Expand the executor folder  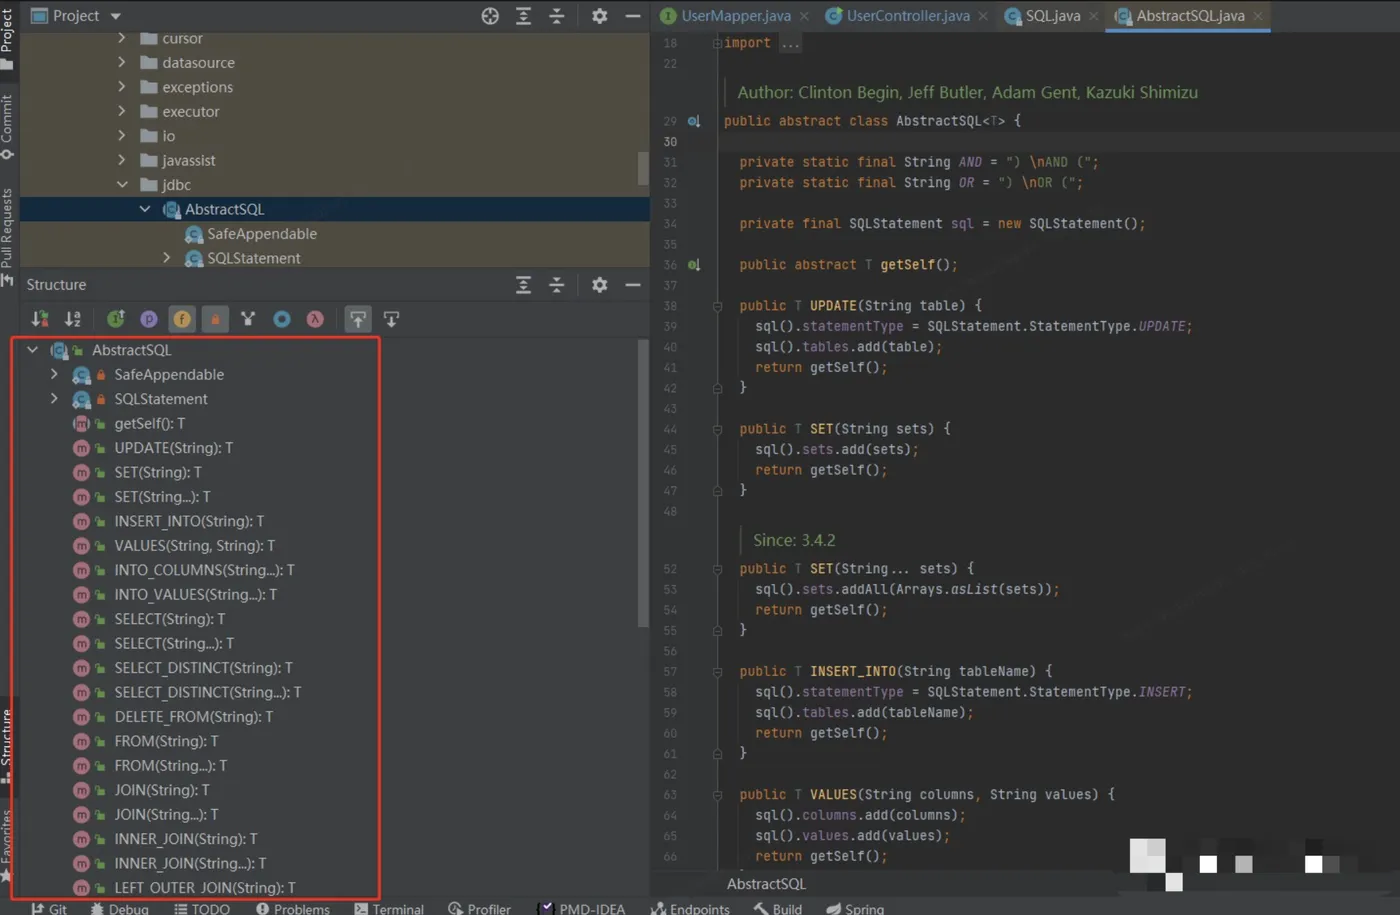pos(122,111)
